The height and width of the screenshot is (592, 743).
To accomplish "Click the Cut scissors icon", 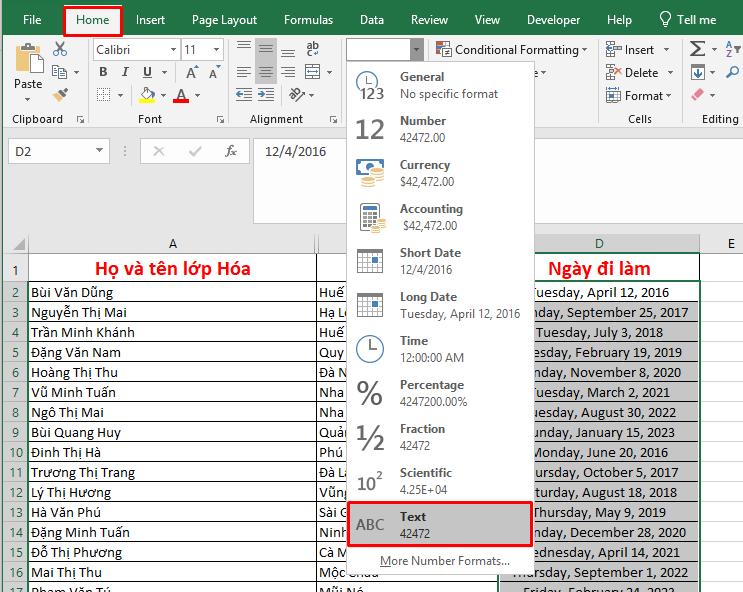I will coord(59,49).
